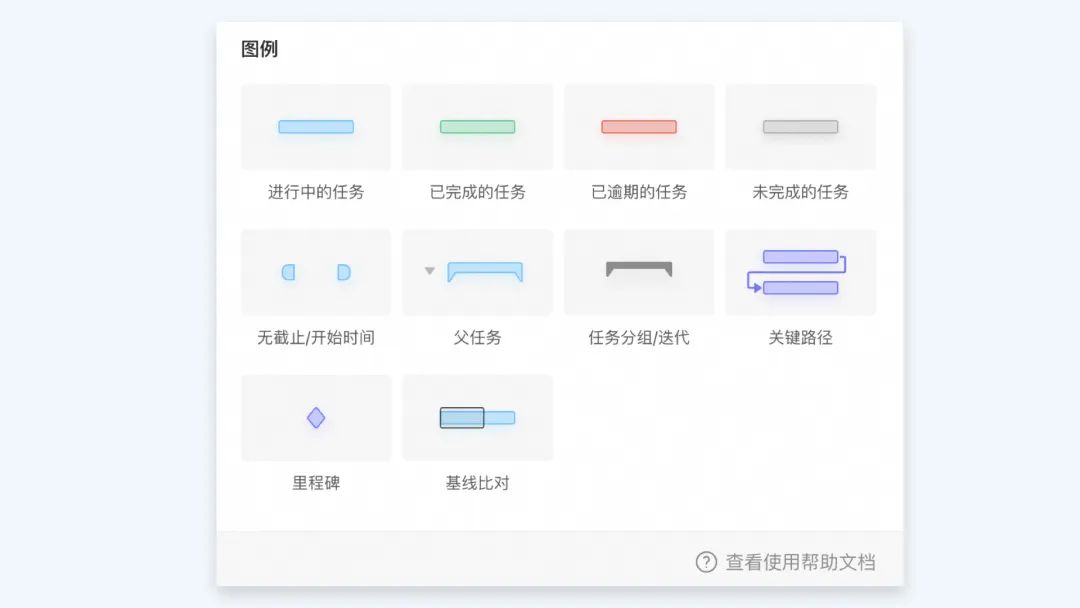The width and height of the screenshot is (1080, 608).
Task: Click the 已逾期的任务 label
Action: [x=639, y=192]
